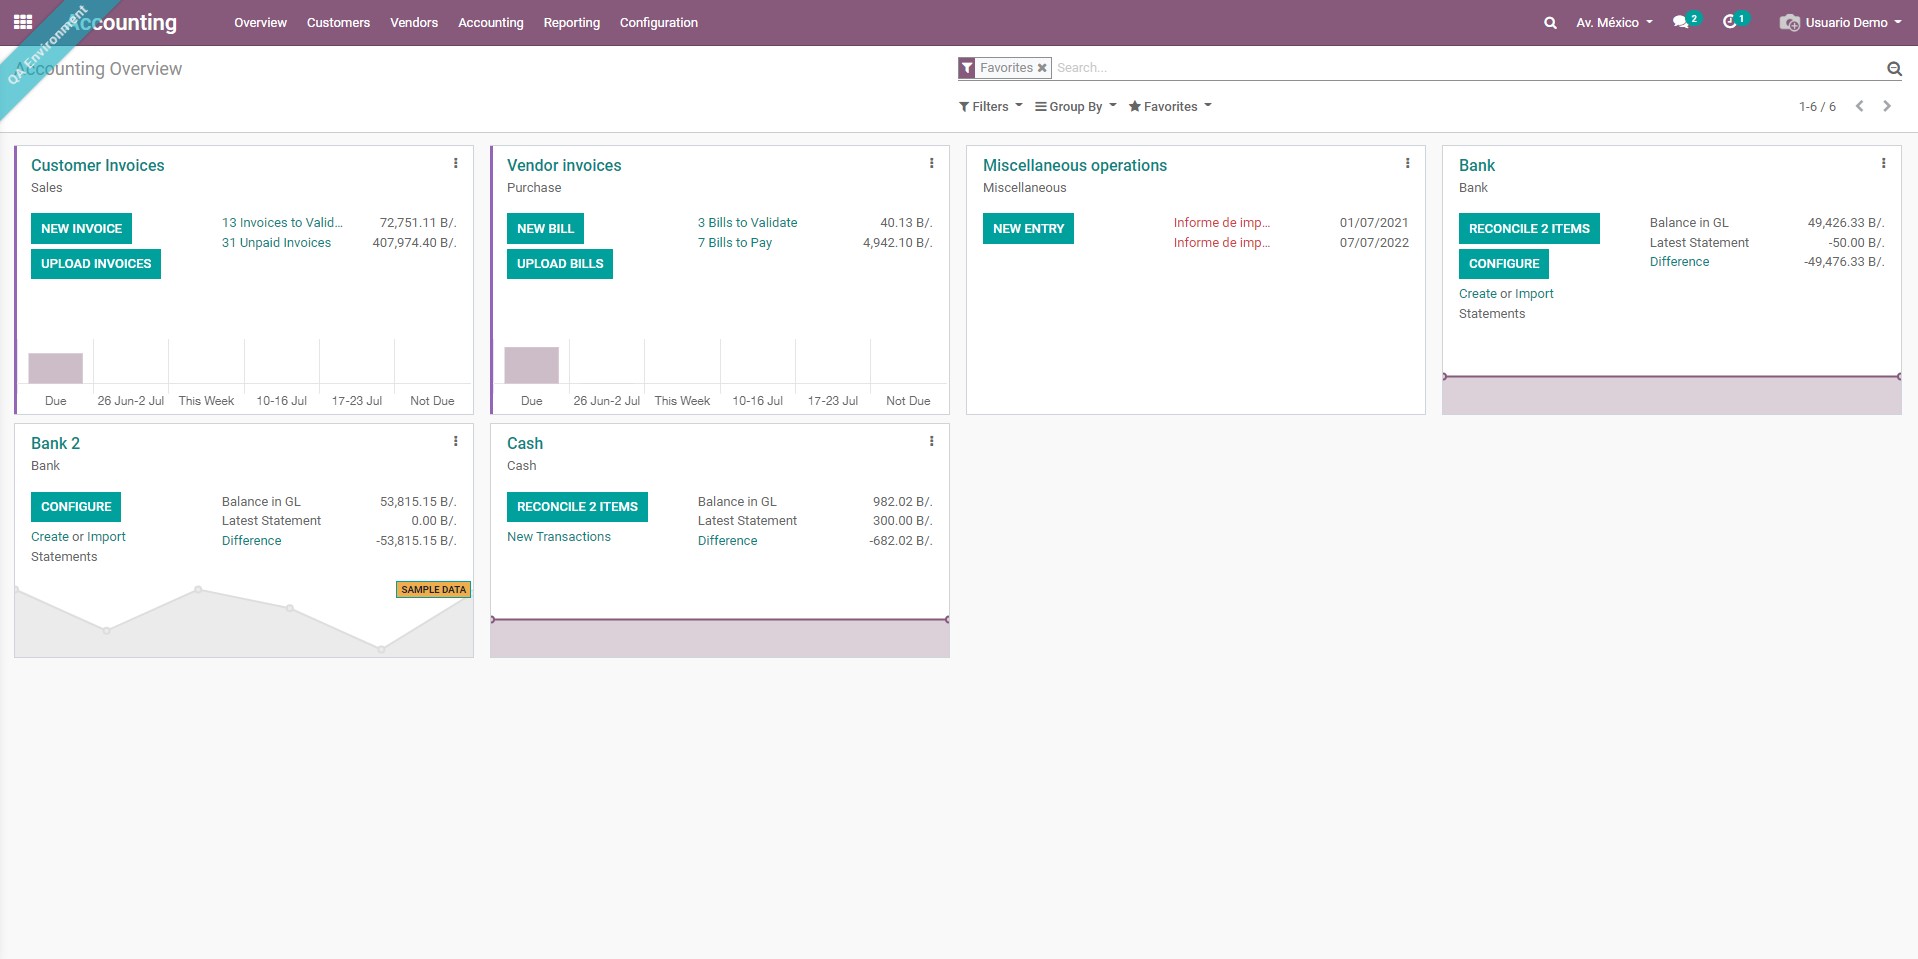Expand the Group By dropdown
The height and width of the screenshot is (959, 1918).
[x=1075, y=106]
